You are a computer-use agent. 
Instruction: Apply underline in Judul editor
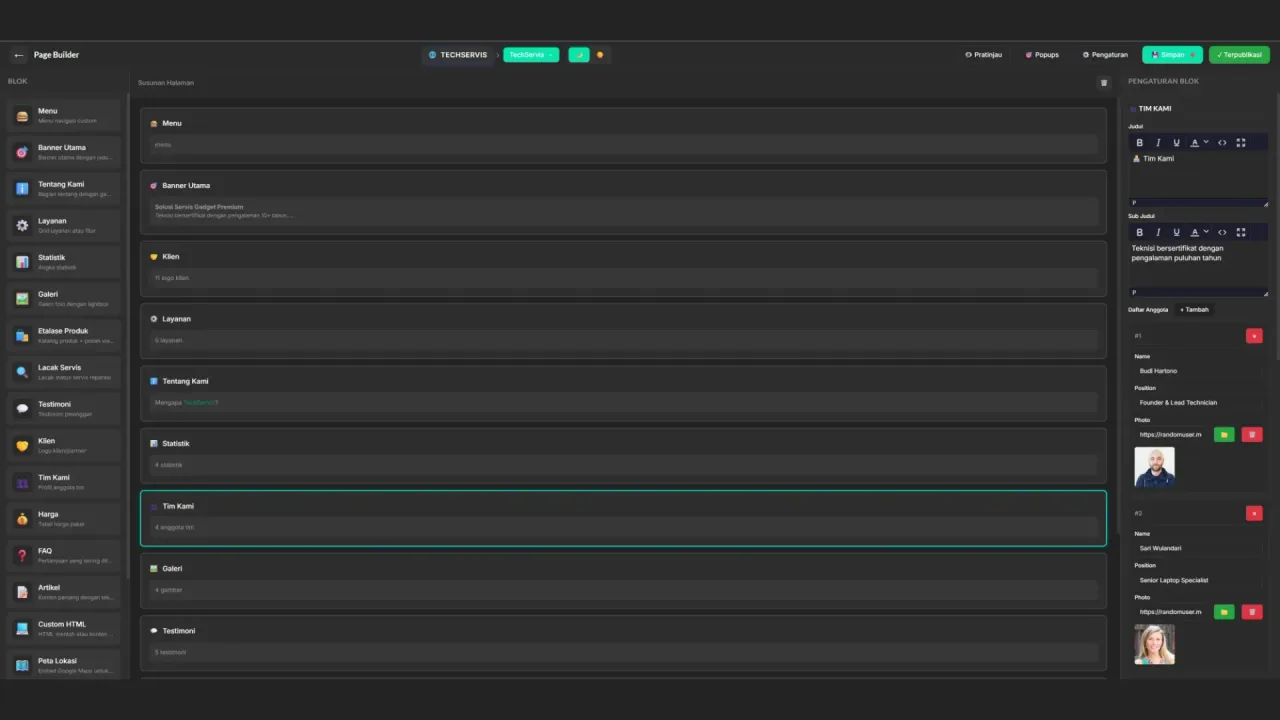coord(1176,143)
